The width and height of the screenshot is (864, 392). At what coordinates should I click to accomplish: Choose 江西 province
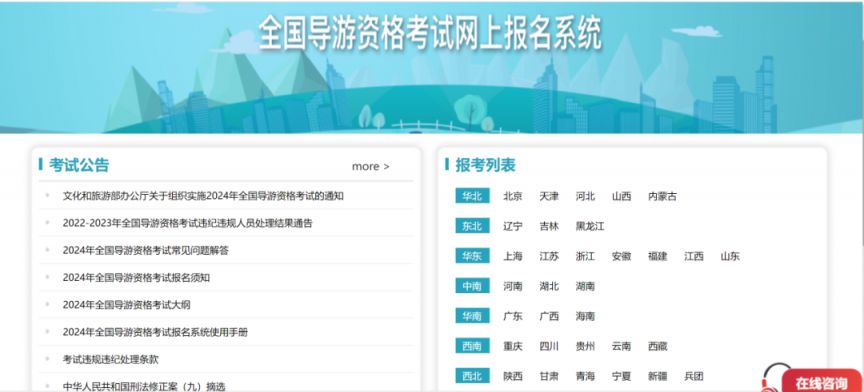pos(694,256)
